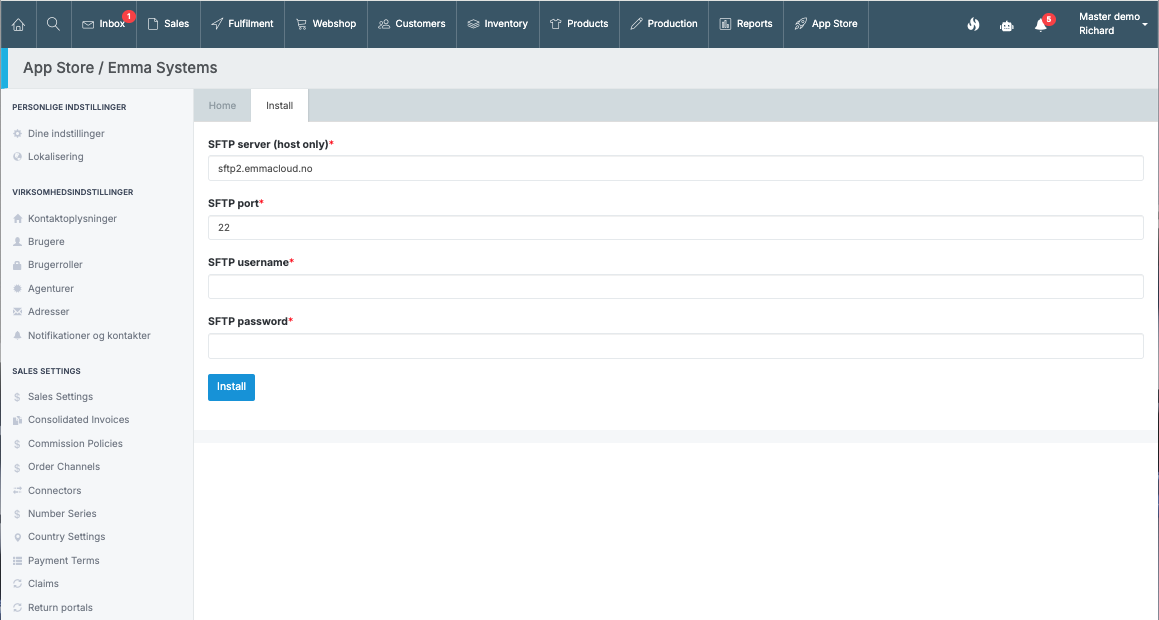Open Dine indstillinger link
The height and width of the screenshot is (620, 1159).
[x=67, y=134]
